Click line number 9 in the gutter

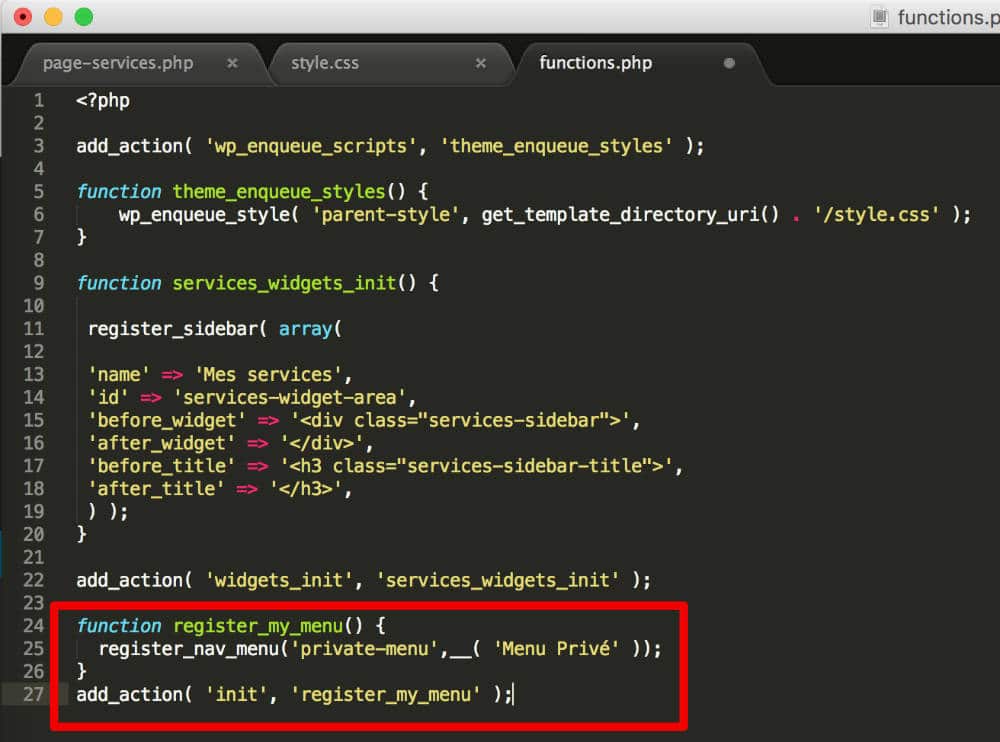coord(39,283)
